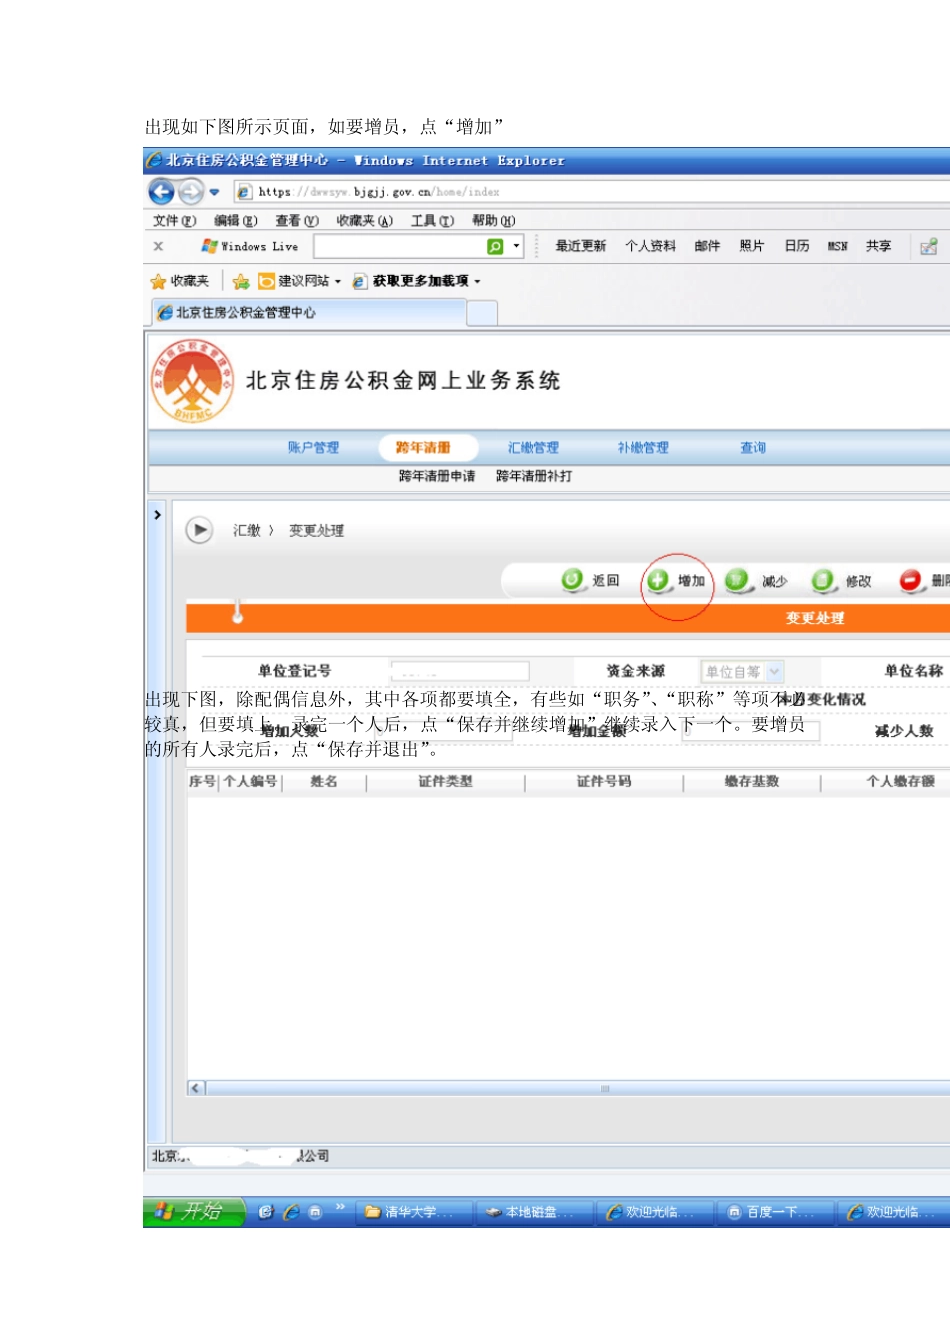Image resolution: width=950 pixels, height=1344 pixels.
Task: Click the 缴存基数 column header
Action: pyautogui.click(x=752, y=782)
